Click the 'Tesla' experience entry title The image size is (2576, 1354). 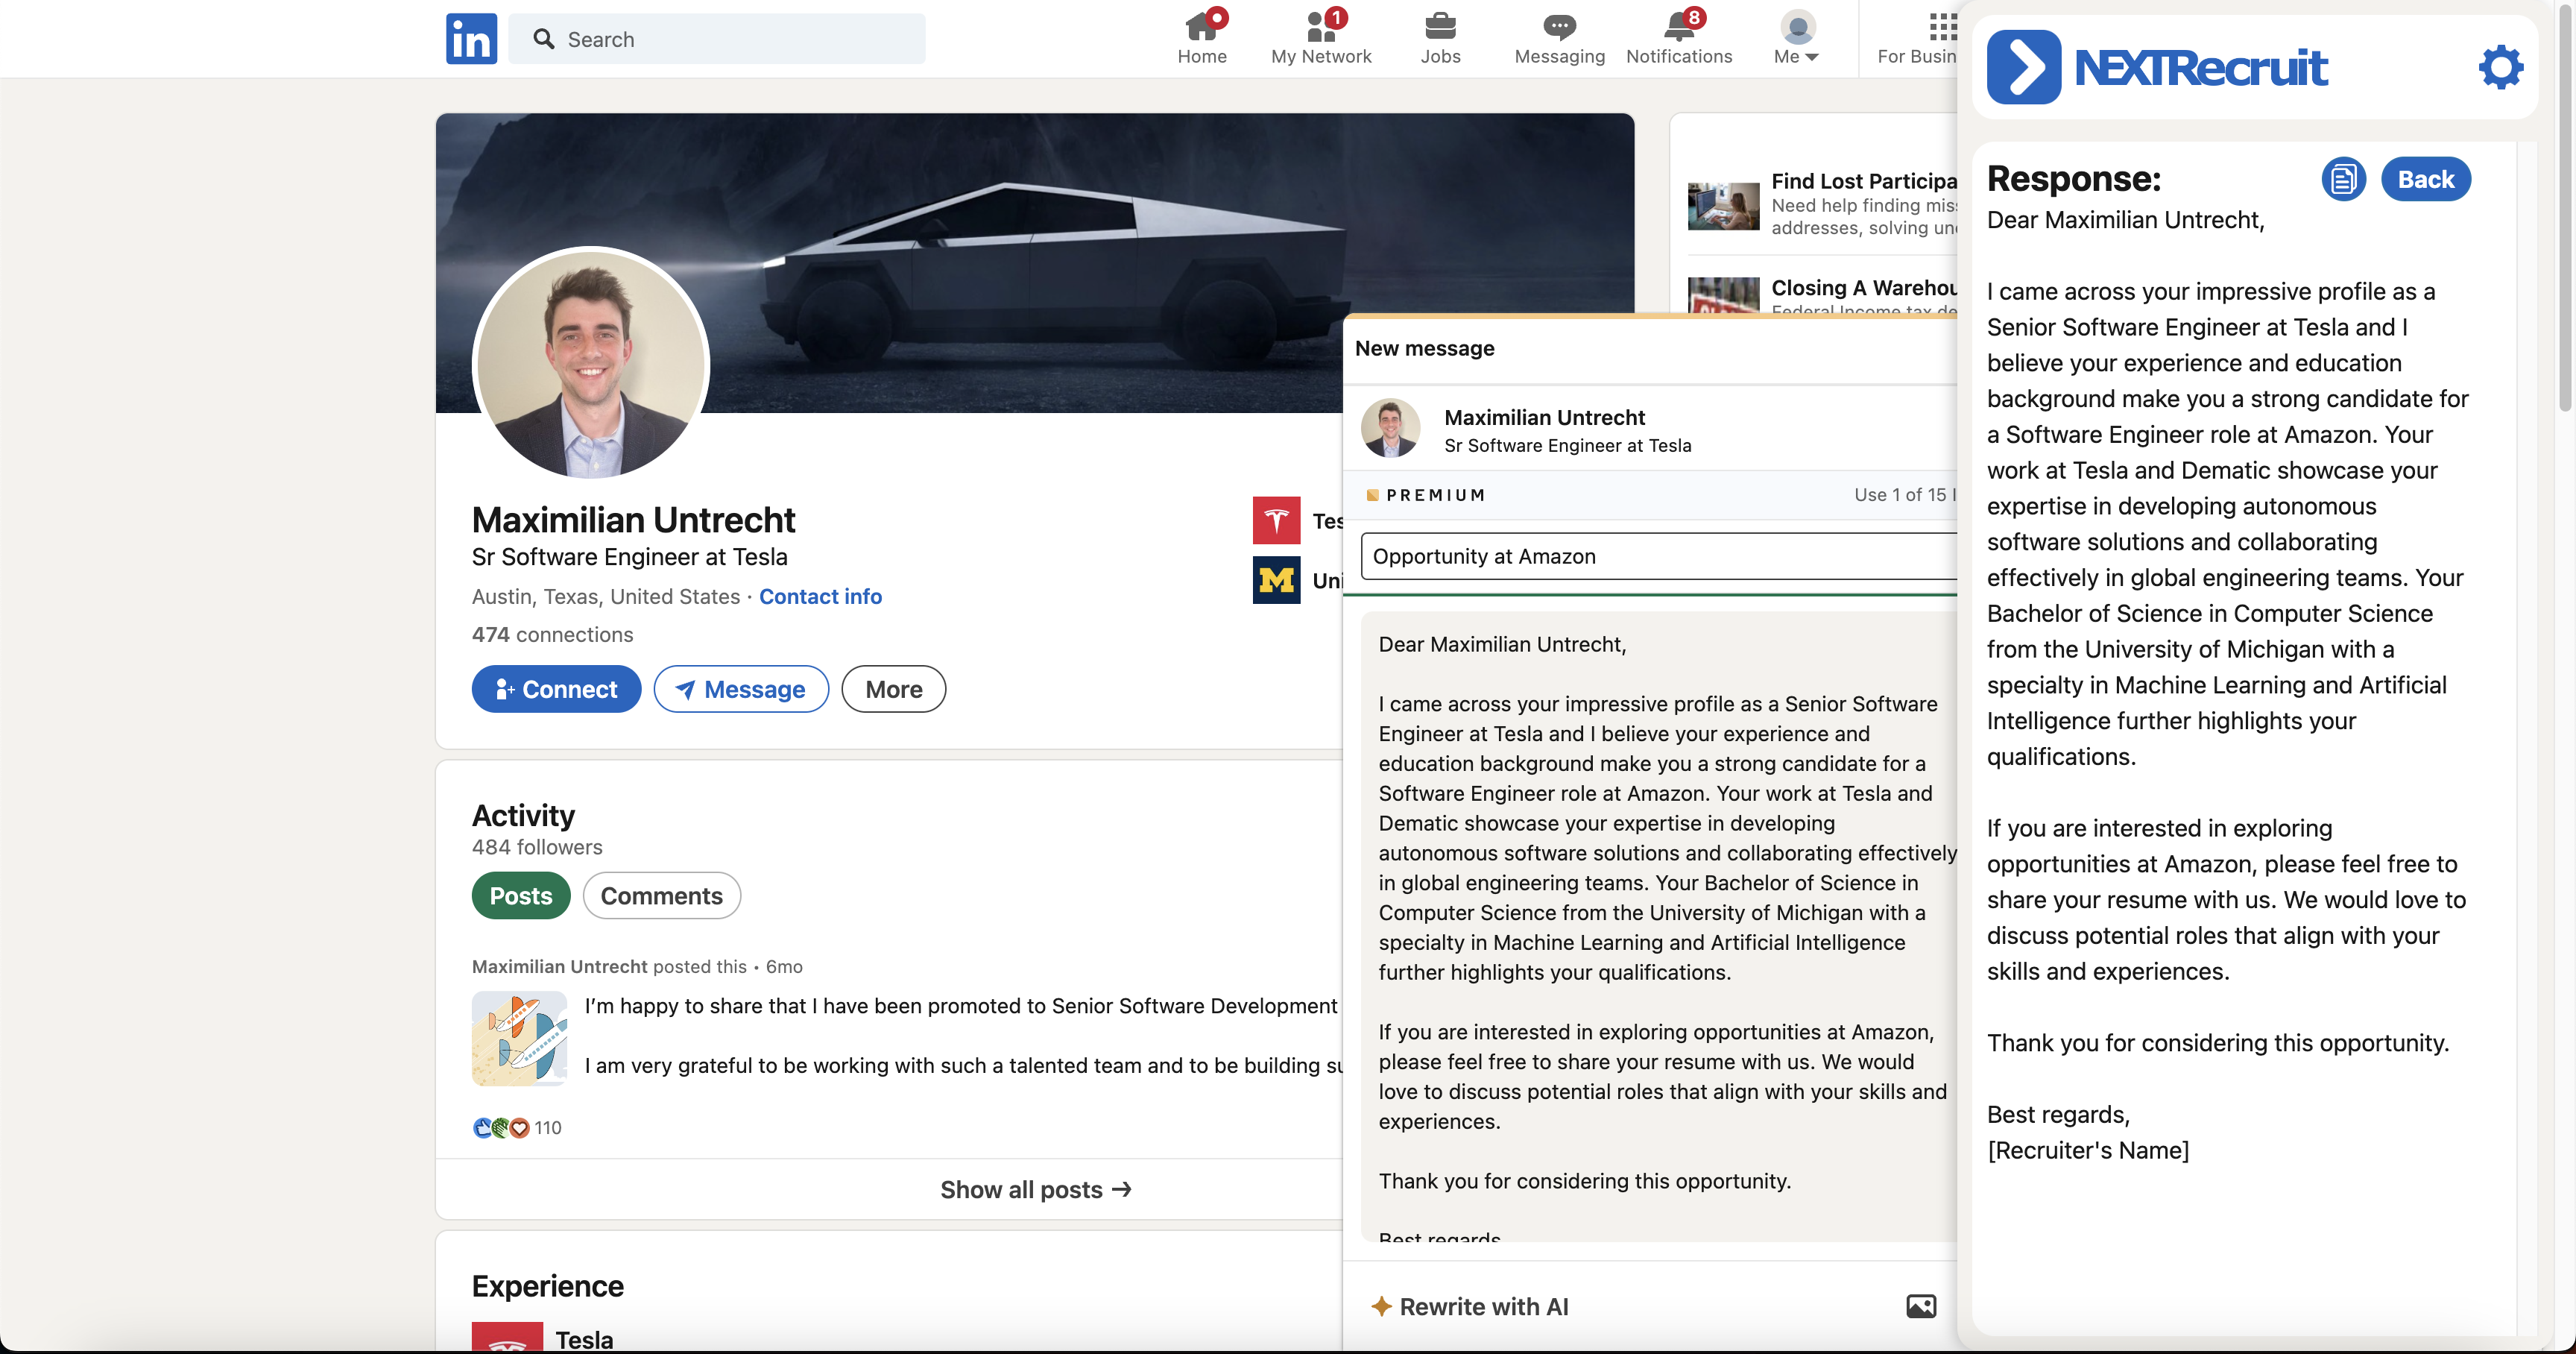584,1339
